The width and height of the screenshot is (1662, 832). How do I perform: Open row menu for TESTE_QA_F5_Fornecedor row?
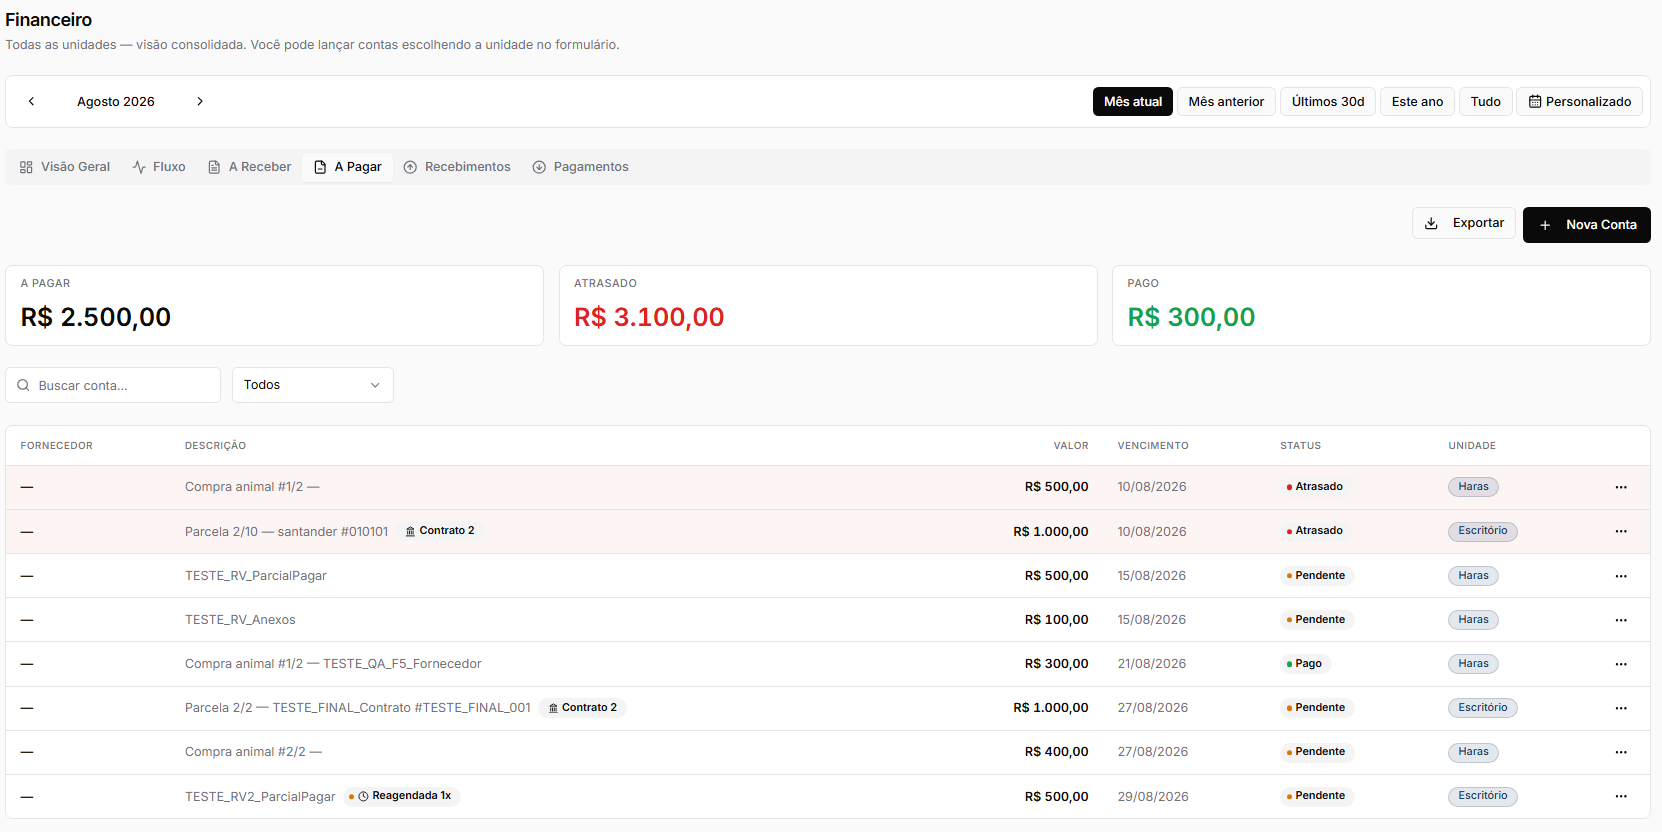1621,664
